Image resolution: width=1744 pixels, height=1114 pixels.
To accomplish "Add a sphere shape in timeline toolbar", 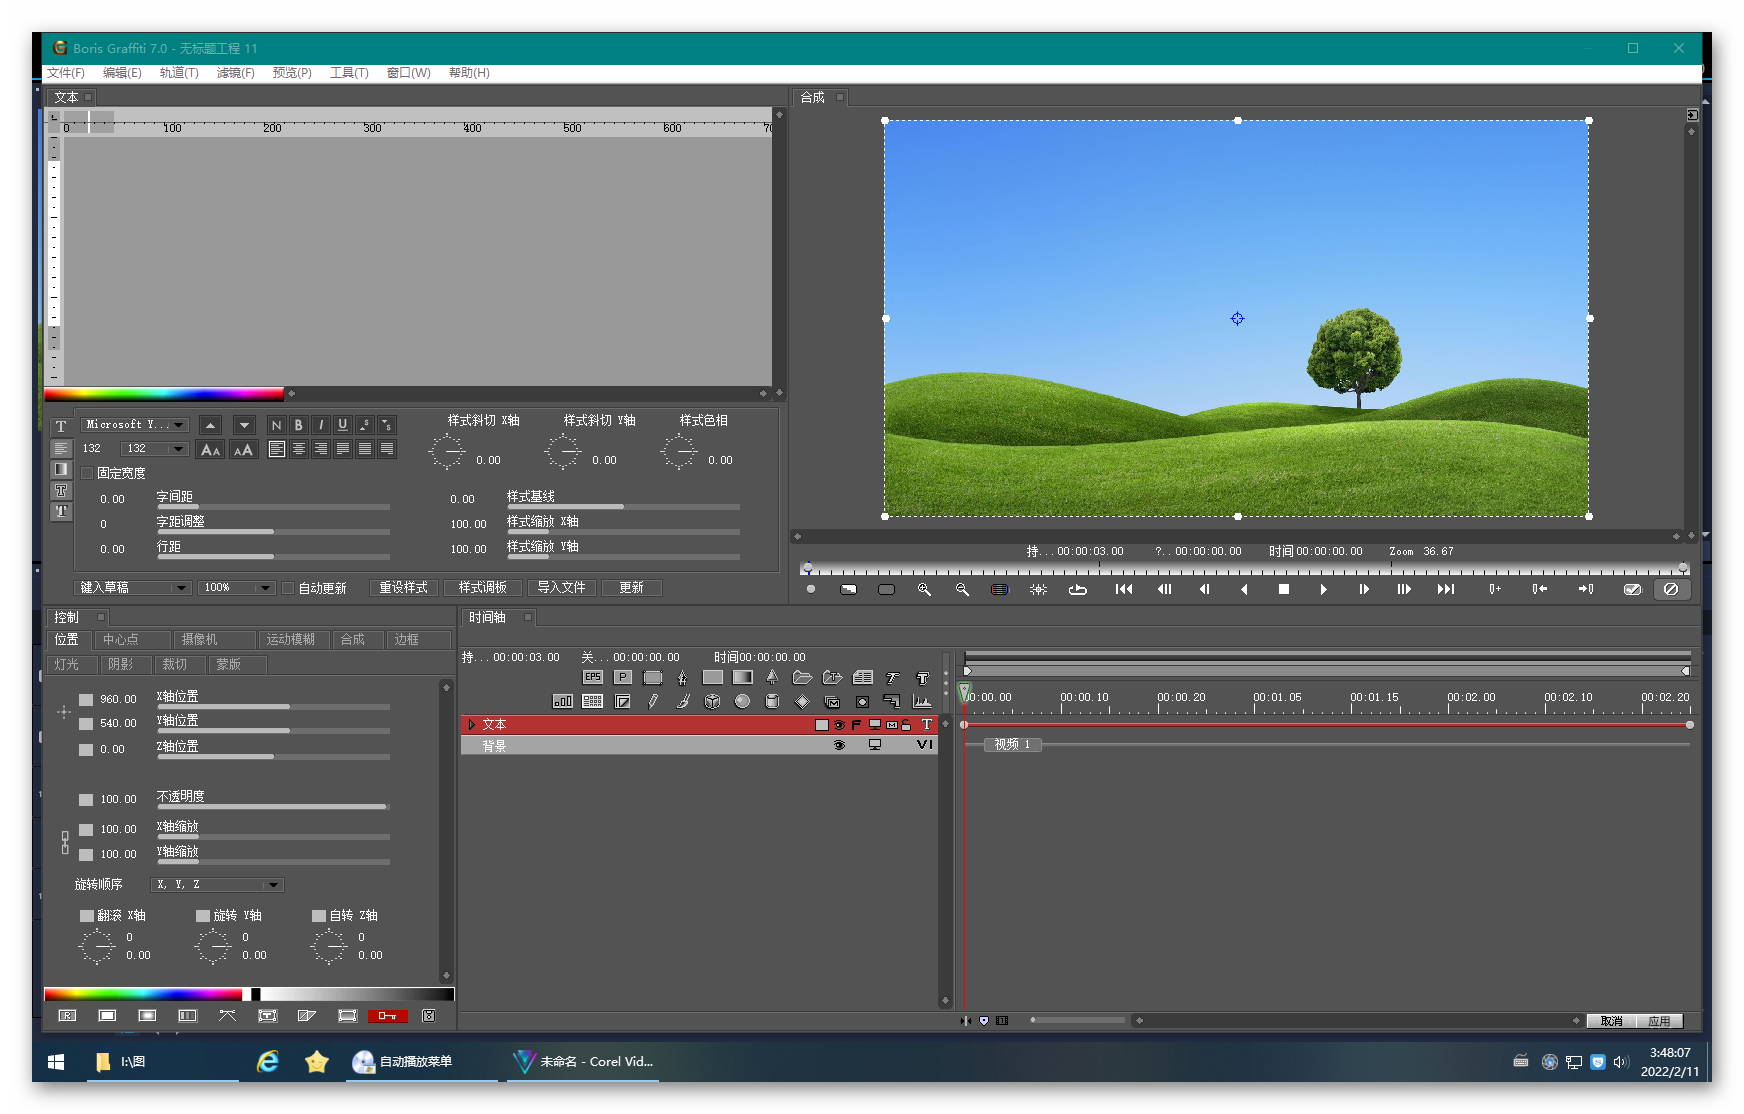I will [x=742, y=701].
